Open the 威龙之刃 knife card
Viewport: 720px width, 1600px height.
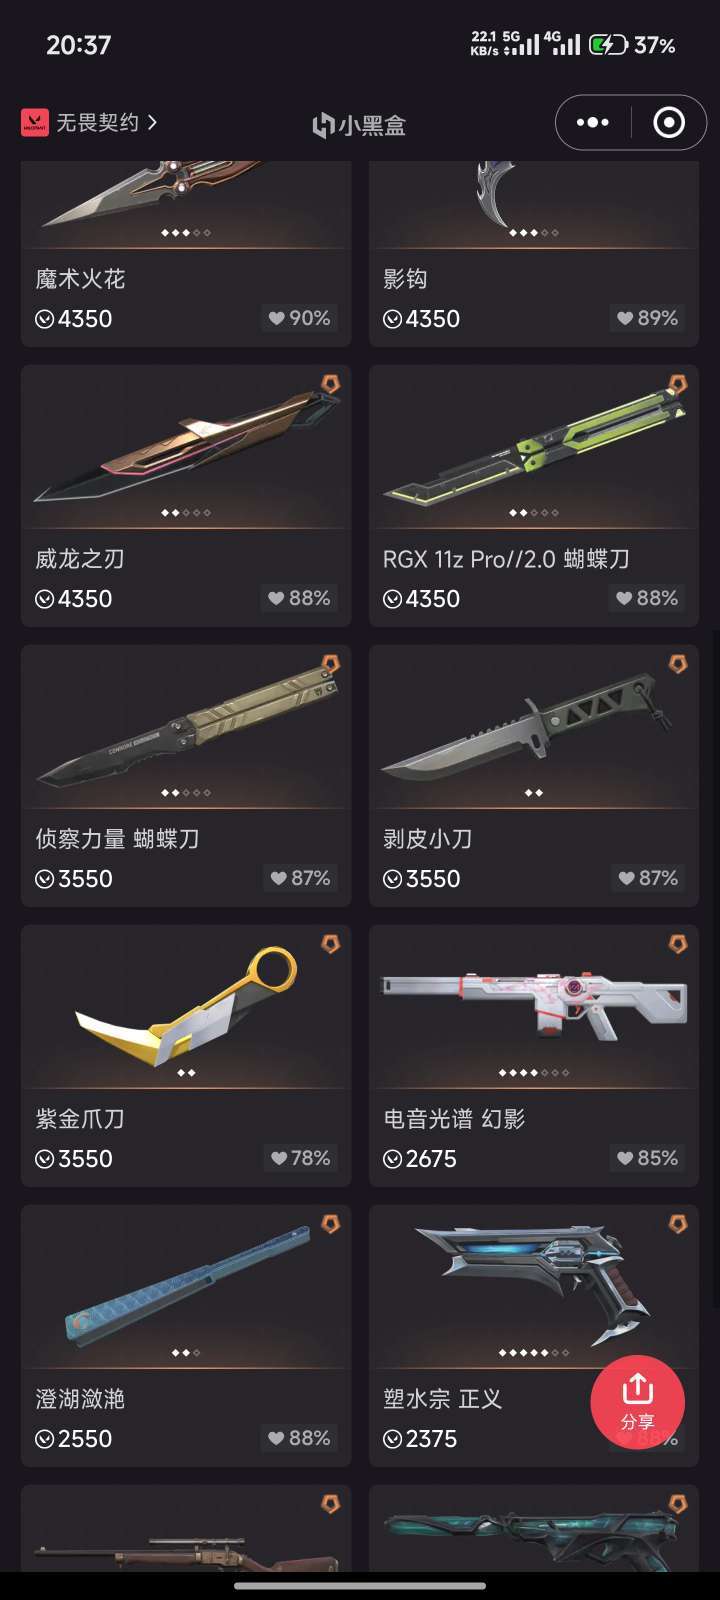coord(186,496)
